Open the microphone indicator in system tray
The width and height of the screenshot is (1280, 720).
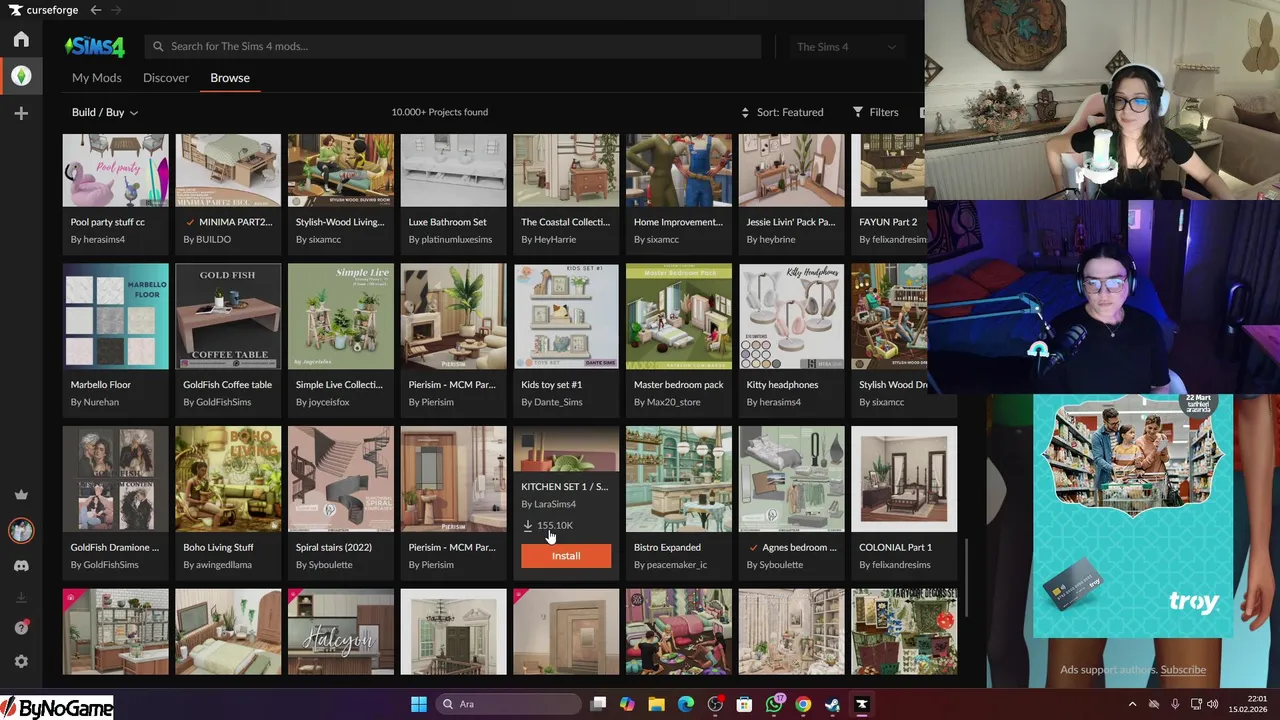tap(1175, 704)
